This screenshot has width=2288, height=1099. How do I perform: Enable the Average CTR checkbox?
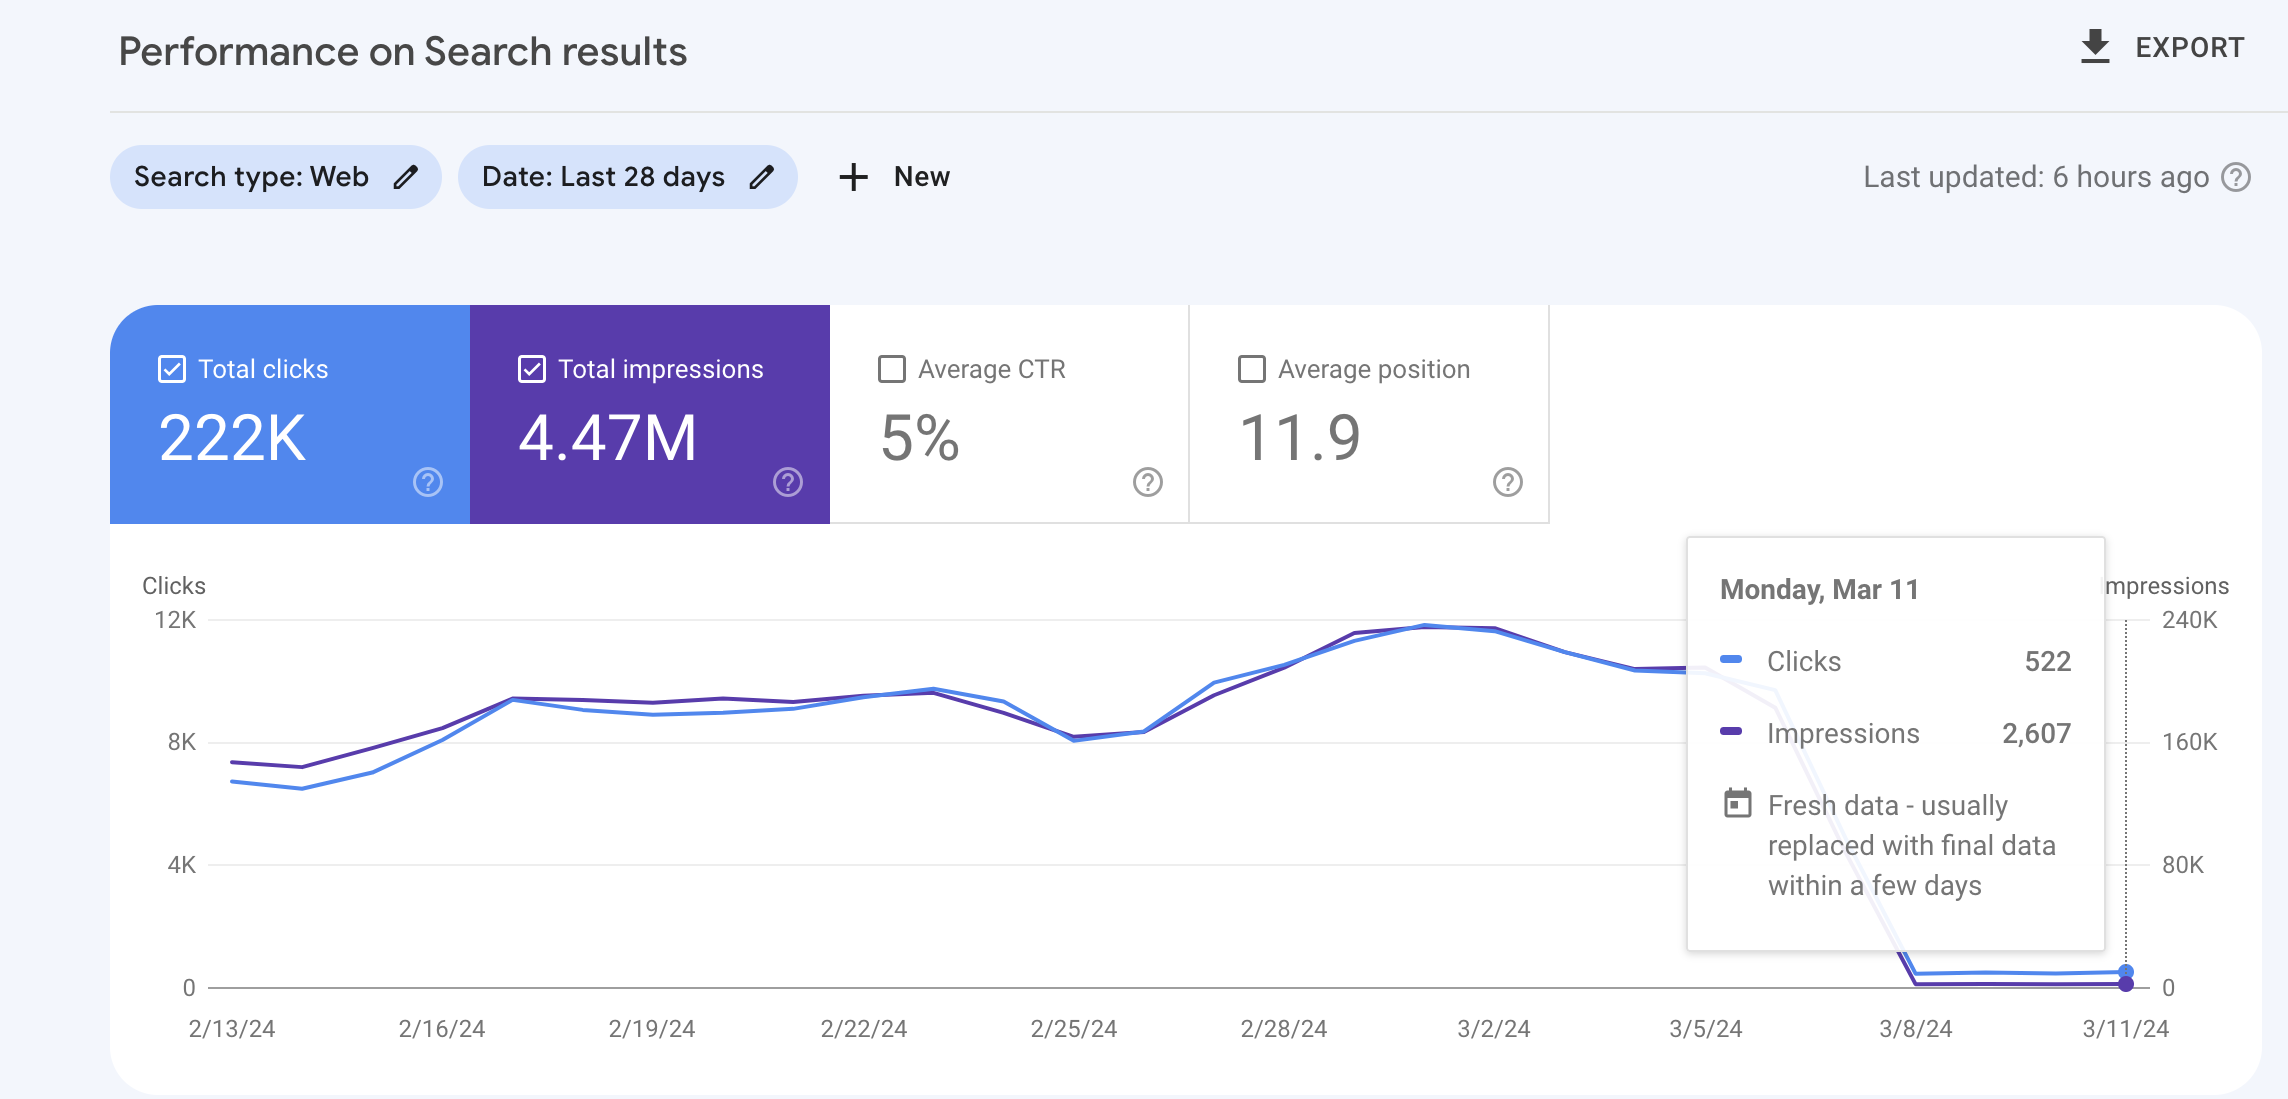[892, 369]
